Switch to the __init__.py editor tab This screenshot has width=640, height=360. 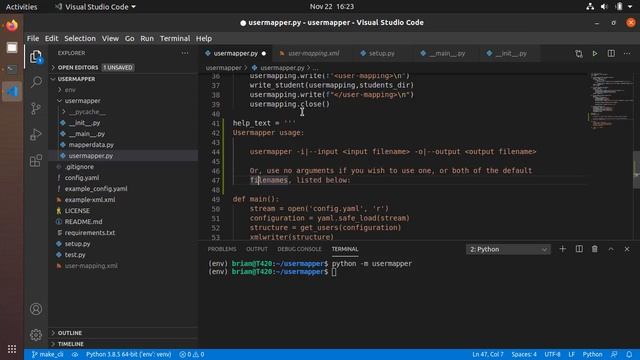click(x=510, y=53)
